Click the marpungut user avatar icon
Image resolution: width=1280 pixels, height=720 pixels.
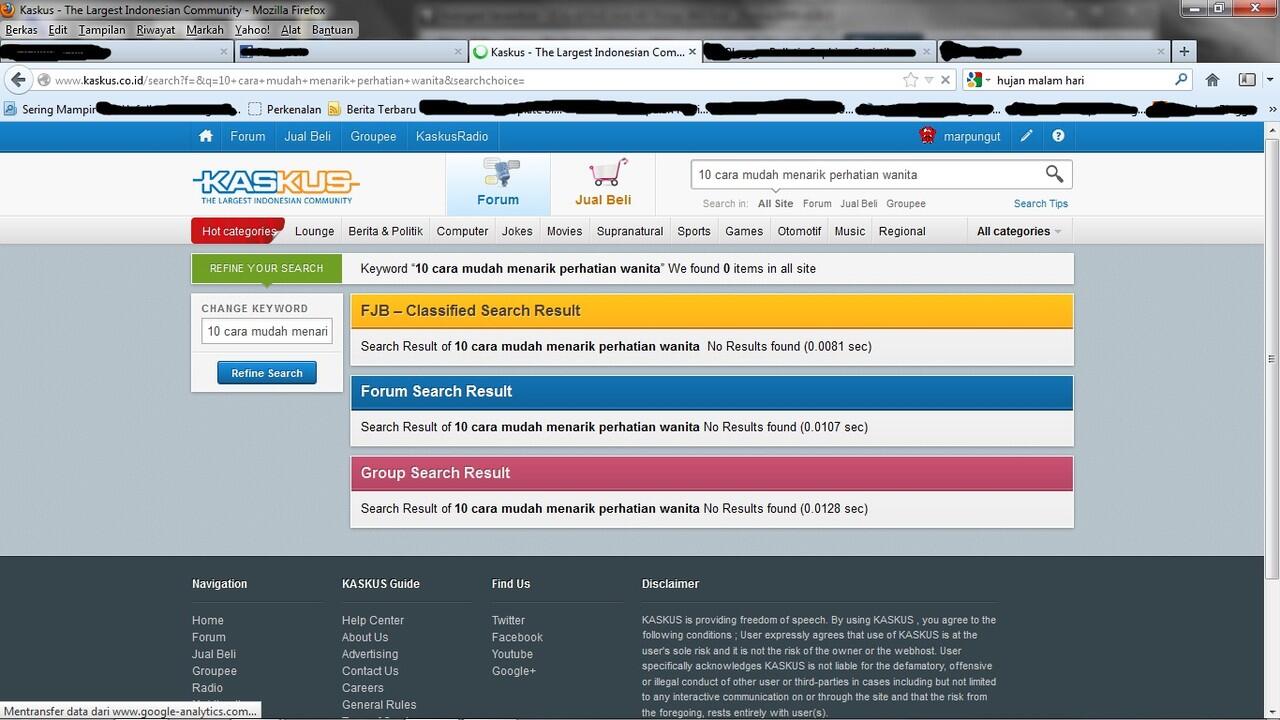click(x=927, y=136)
